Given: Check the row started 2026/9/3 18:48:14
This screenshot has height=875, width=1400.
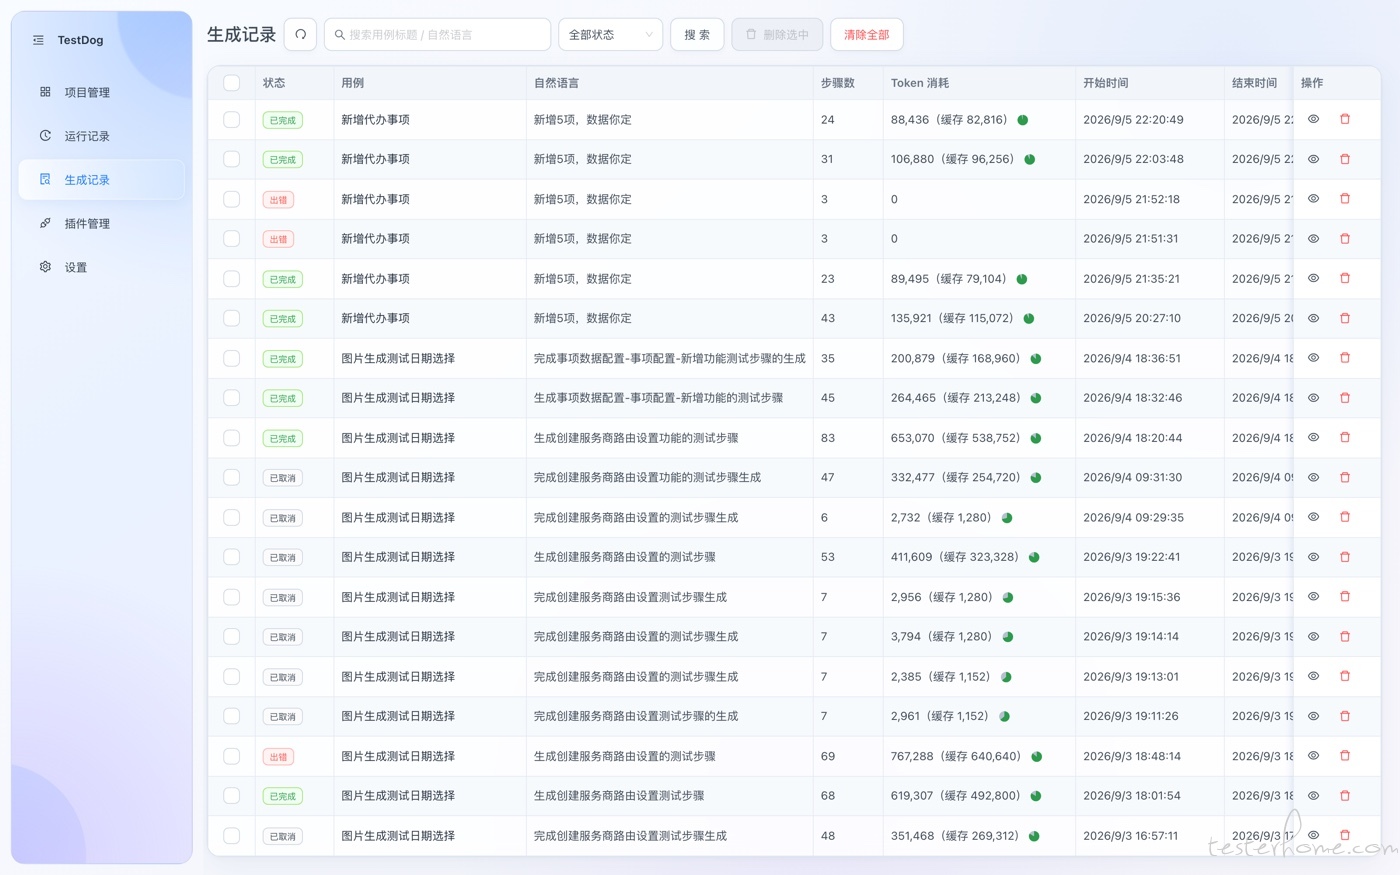Looking at the screenshot, I should [232, 756].
